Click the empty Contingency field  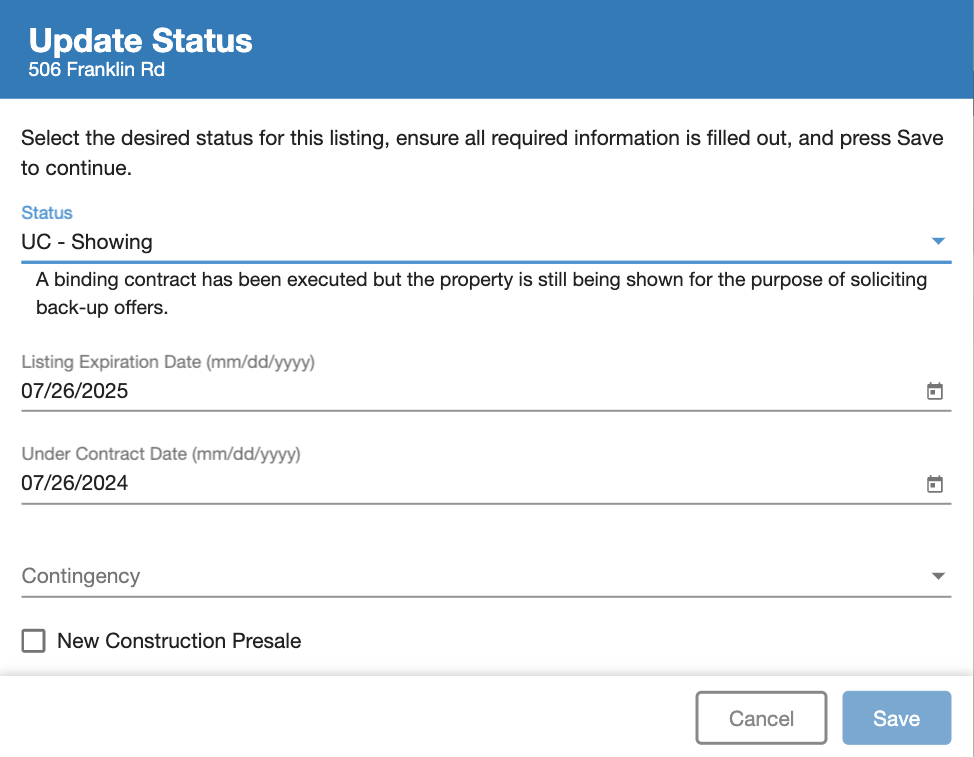(400, 576)
